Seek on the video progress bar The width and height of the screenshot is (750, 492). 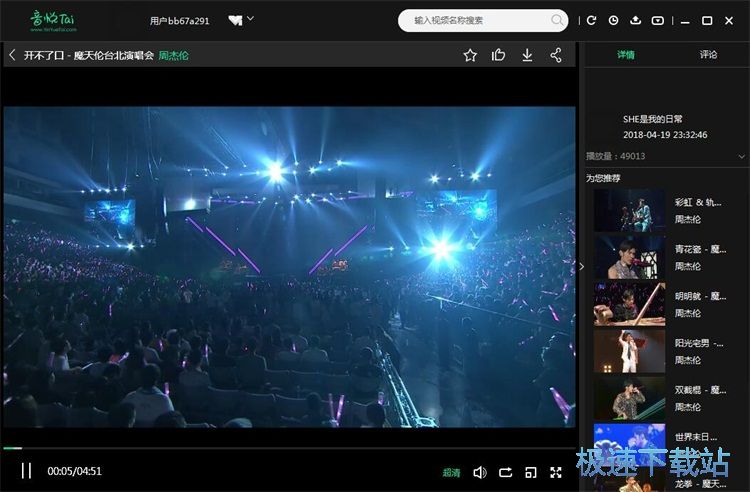[289, 448]
